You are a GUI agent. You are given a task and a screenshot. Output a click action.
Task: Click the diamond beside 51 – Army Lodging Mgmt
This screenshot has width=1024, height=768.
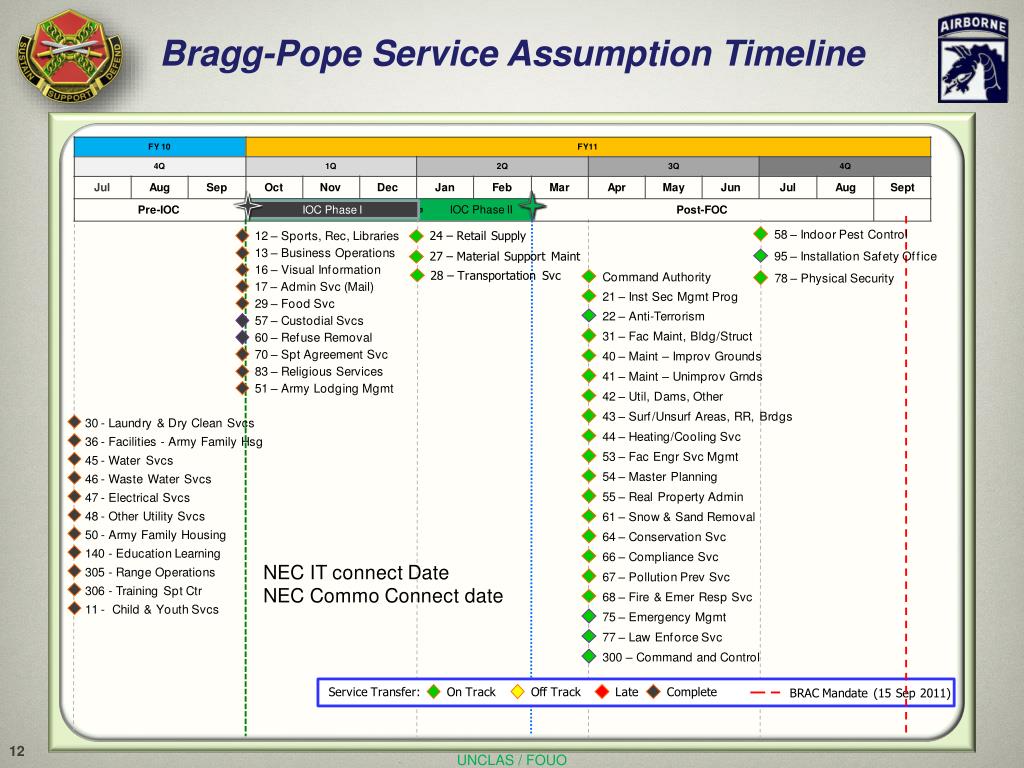click(x=242, y=388)
